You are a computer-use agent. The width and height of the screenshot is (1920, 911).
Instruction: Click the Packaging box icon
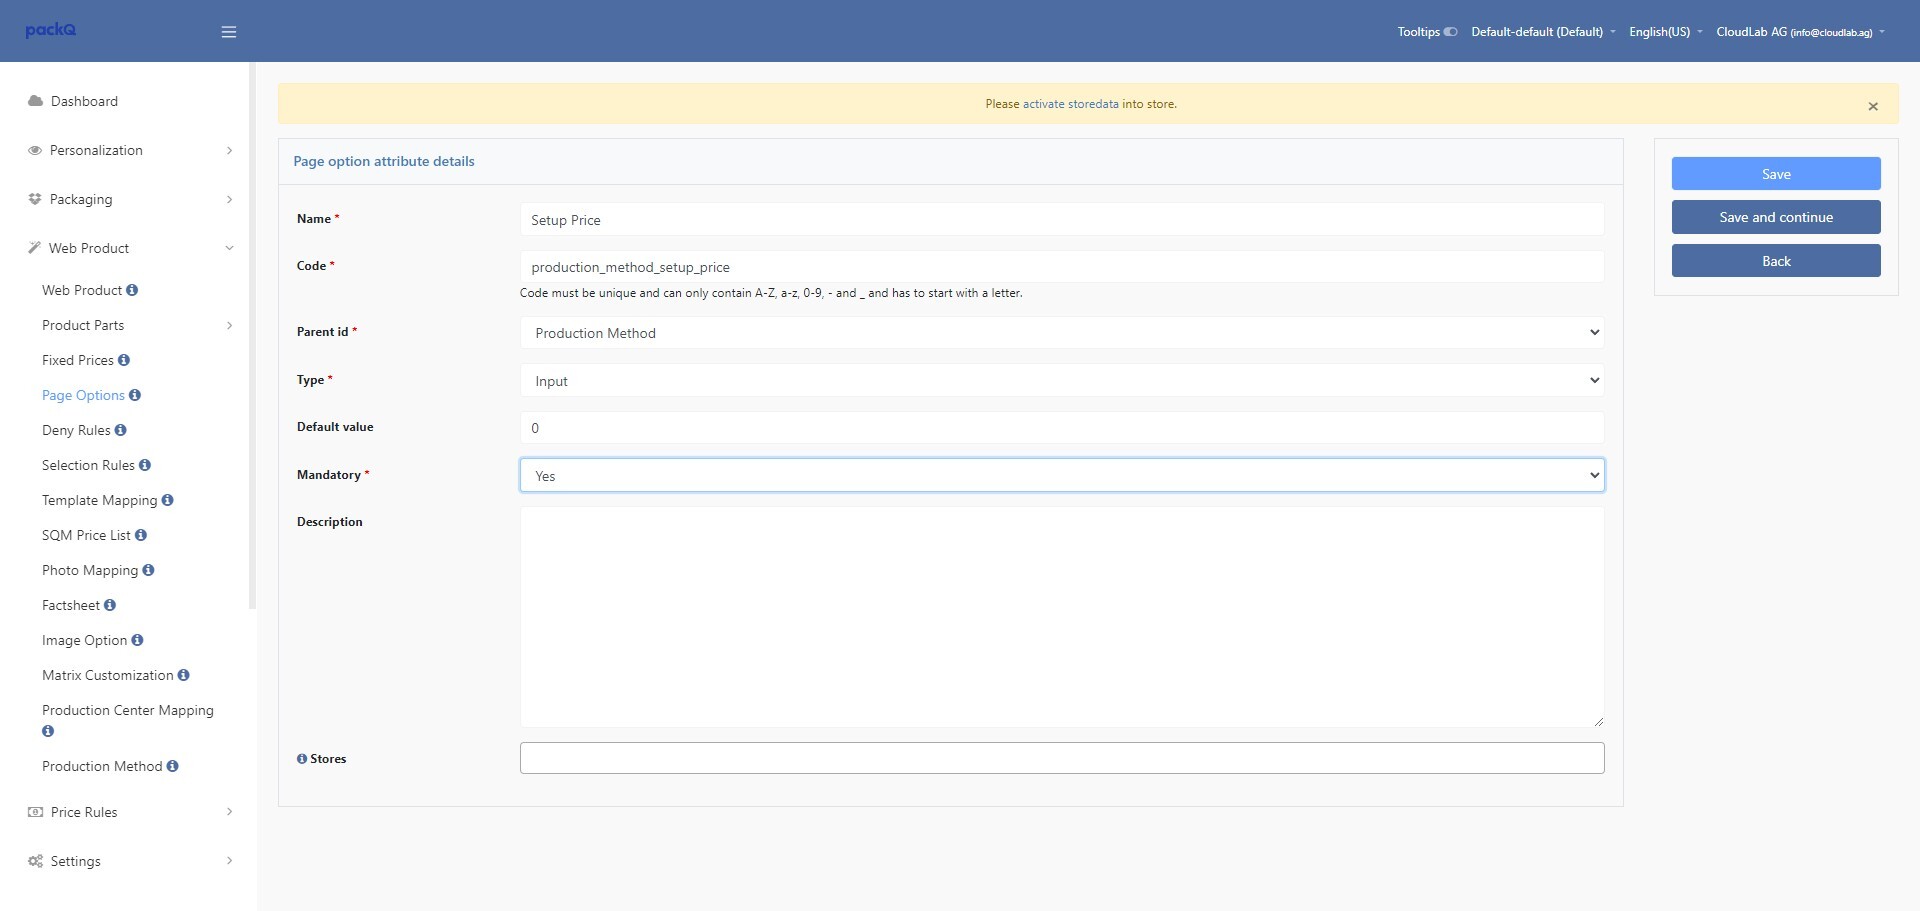coord(35,199)
